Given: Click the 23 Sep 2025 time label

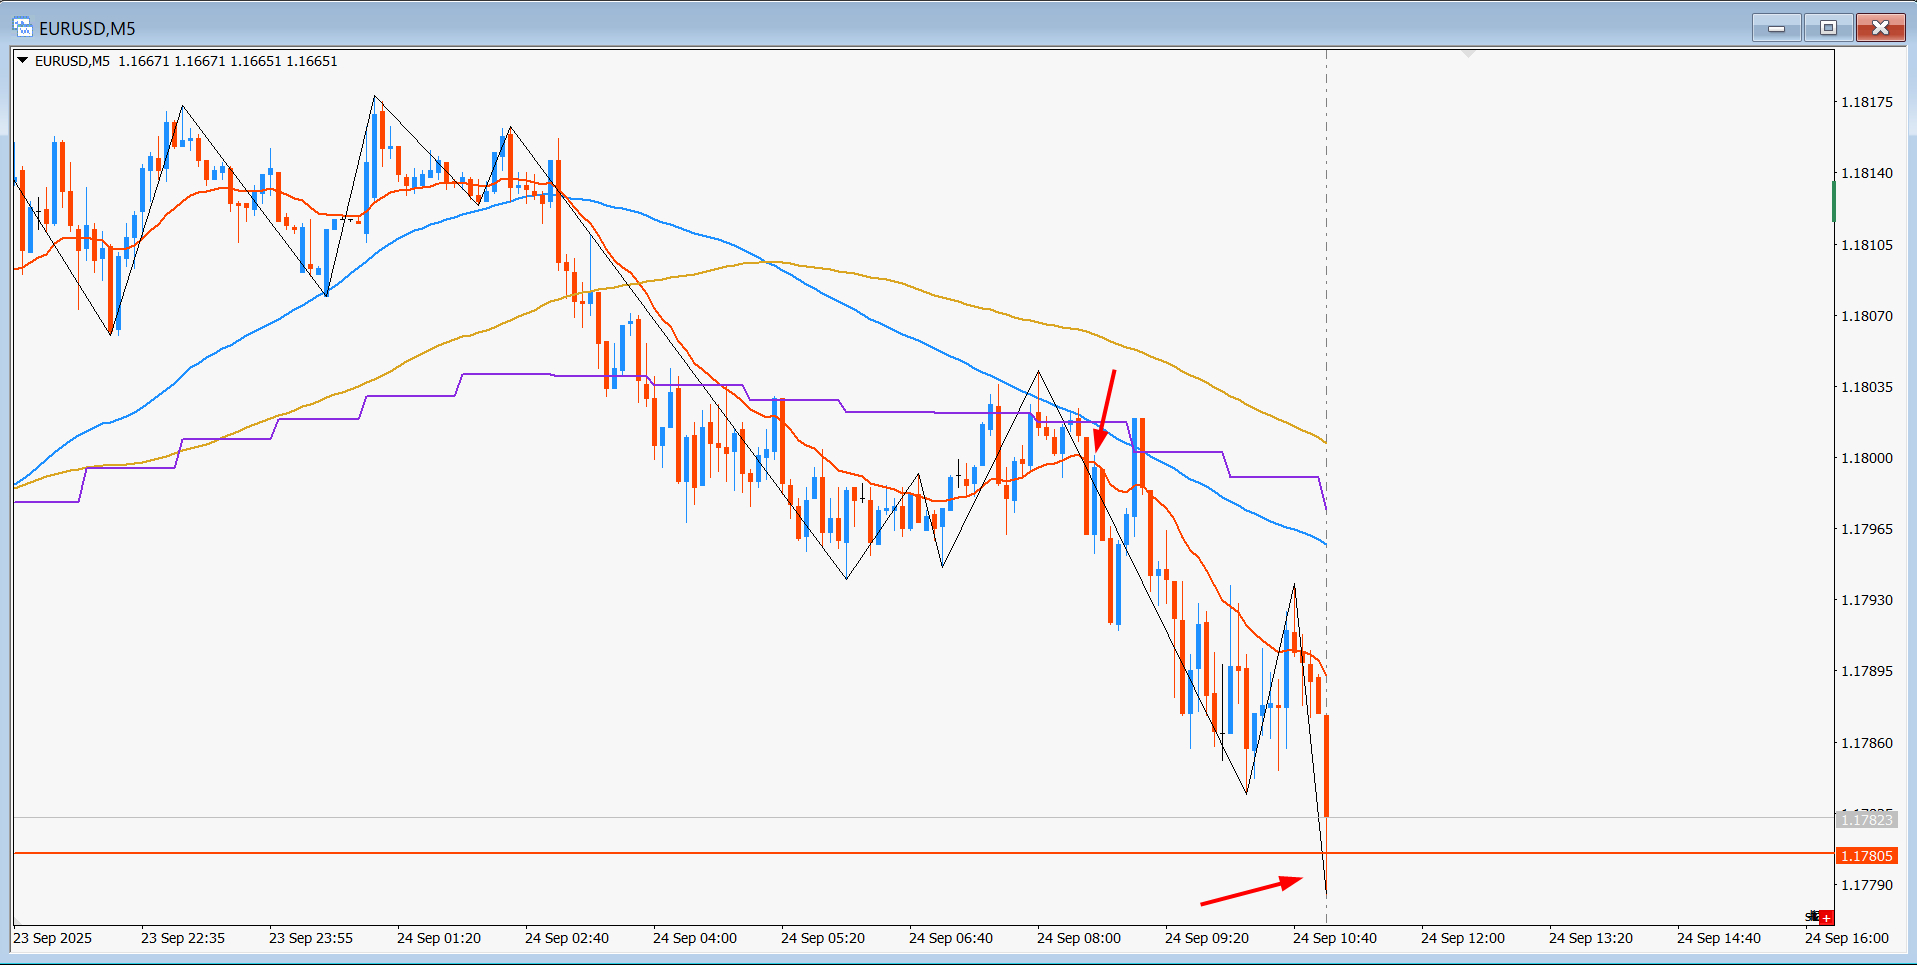Looking at the screenshot, I should point(52,938).
